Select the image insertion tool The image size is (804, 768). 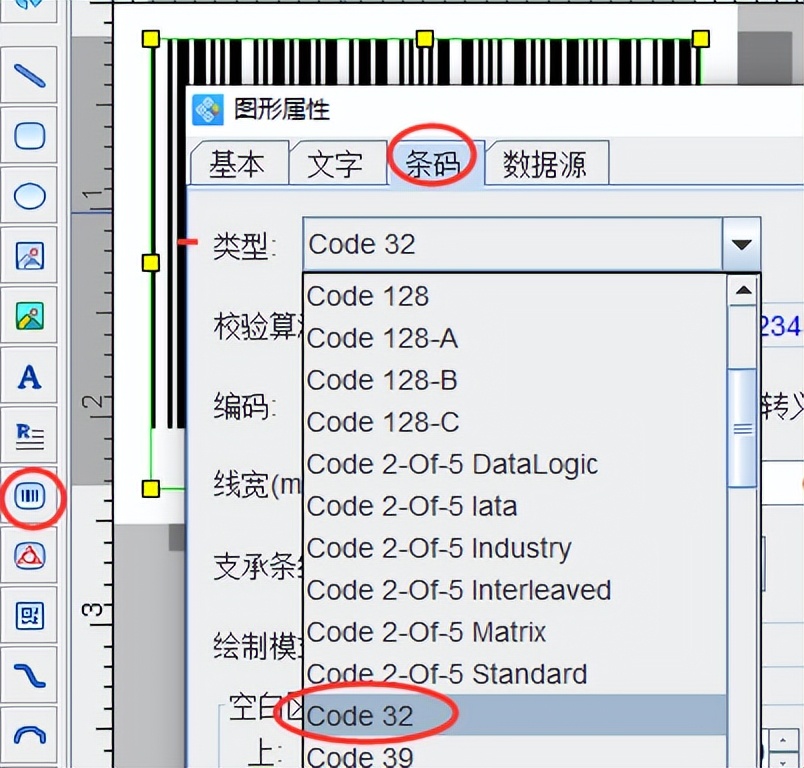29,256
